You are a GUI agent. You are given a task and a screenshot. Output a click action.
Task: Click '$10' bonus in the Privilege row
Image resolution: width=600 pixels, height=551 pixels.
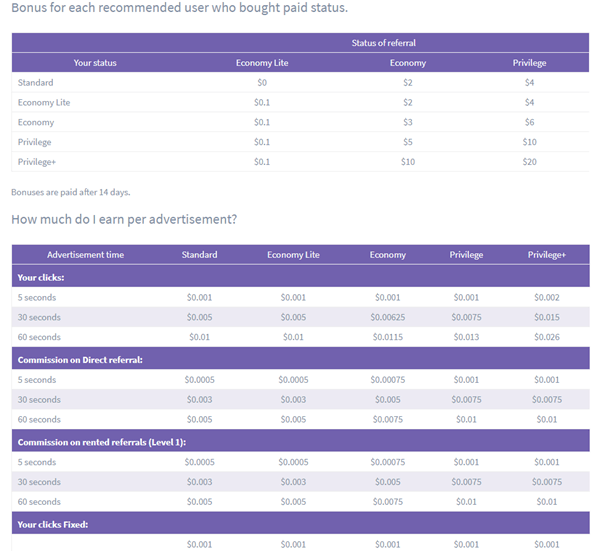(530, 142)
